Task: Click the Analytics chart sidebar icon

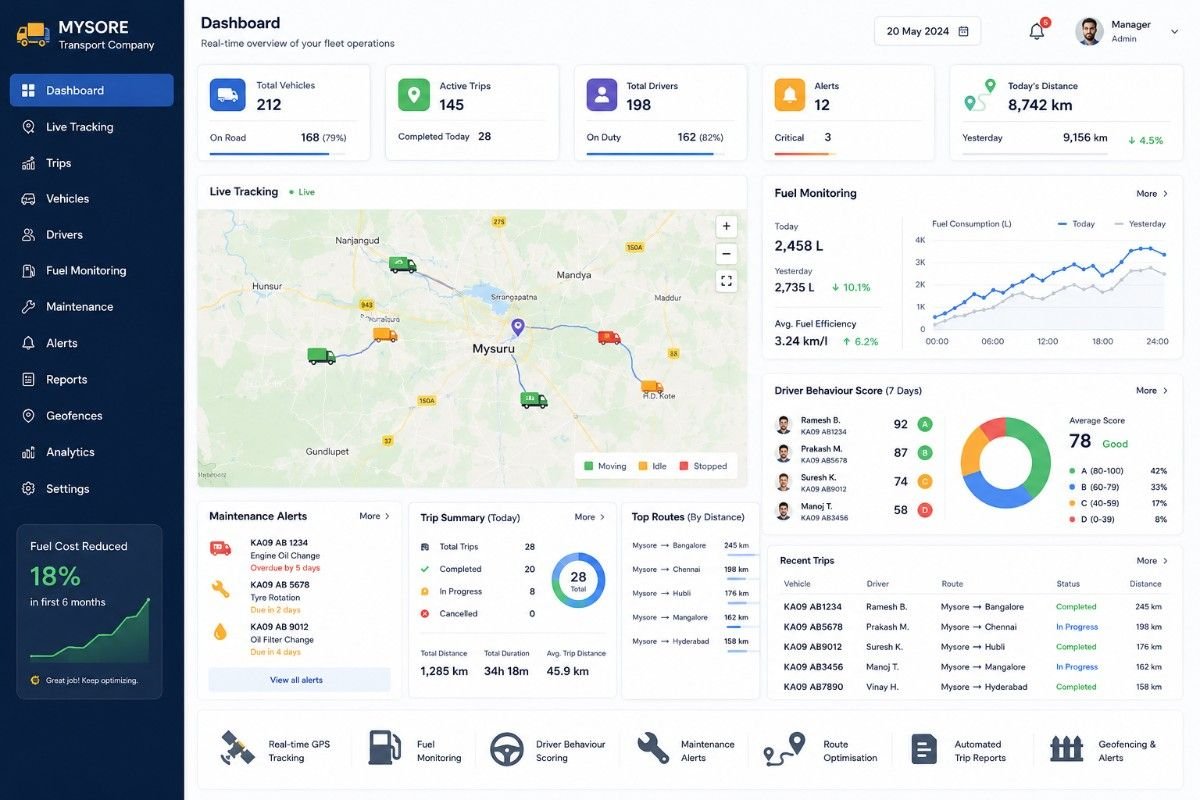Action: 28,452
